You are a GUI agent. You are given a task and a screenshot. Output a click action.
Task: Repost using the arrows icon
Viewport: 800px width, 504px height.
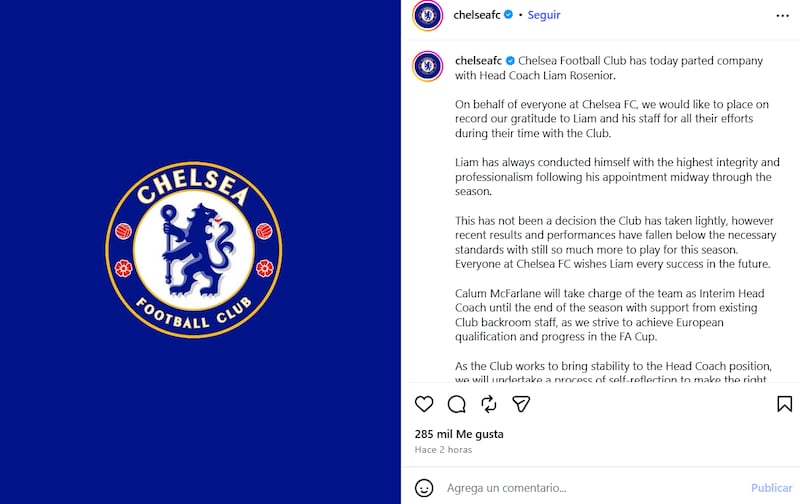[x=489, y=404]
